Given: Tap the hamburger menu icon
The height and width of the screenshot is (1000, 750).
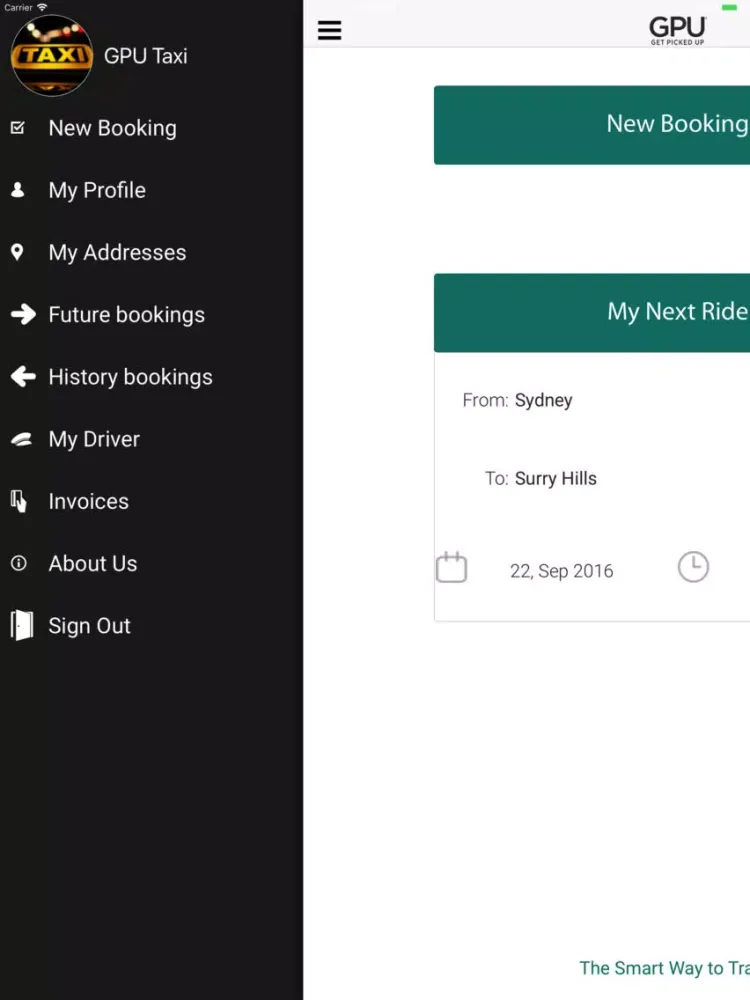Looking at the screenshot, I should (x=329, y=30).
